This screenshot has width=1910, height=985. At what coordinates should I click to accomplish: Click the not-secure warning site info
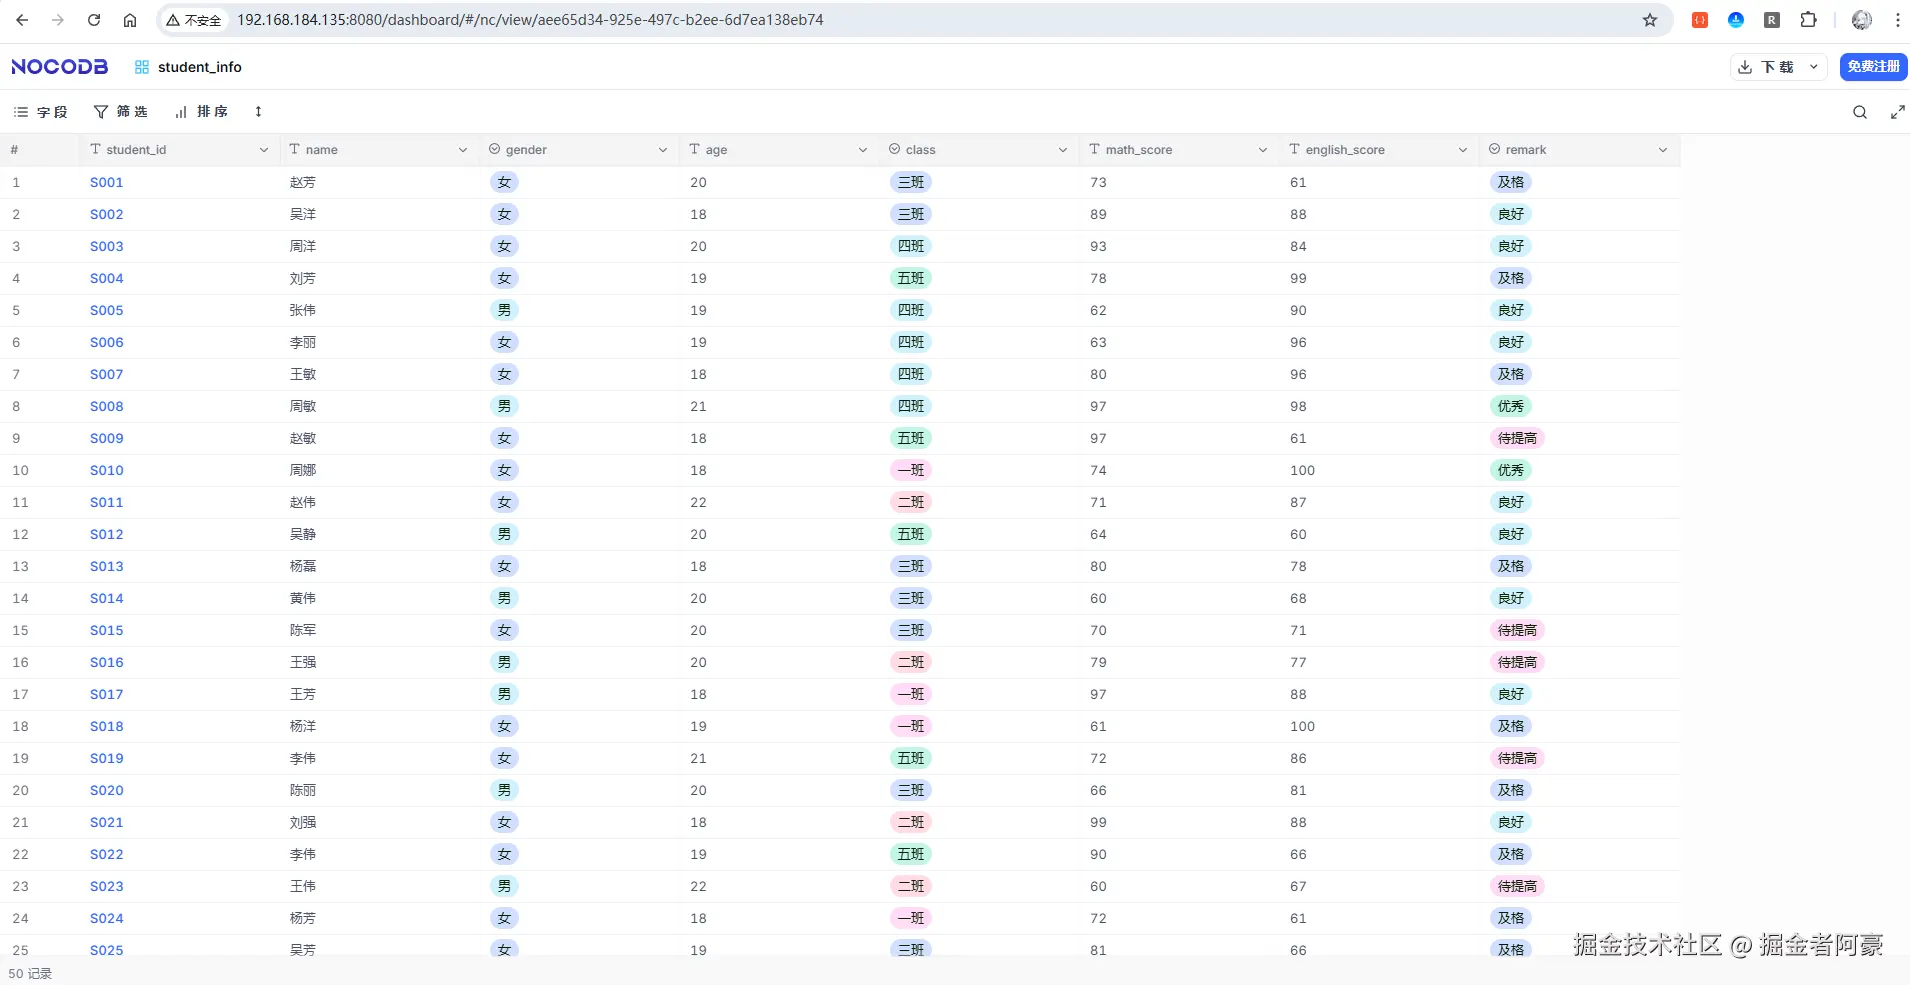pos(194,20)
